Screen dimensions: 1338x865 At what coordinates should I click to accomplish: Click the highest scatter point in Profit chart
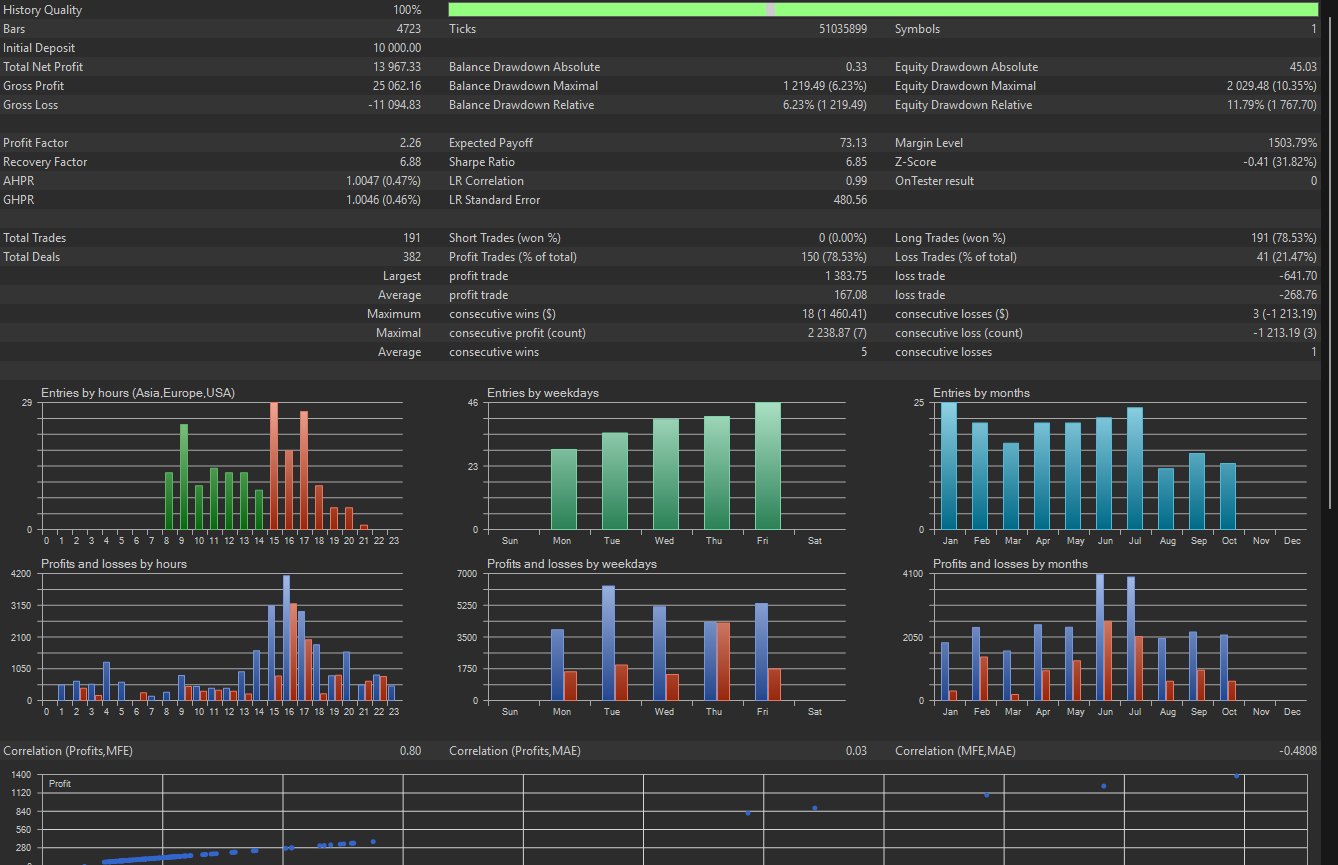[1236, 775]
